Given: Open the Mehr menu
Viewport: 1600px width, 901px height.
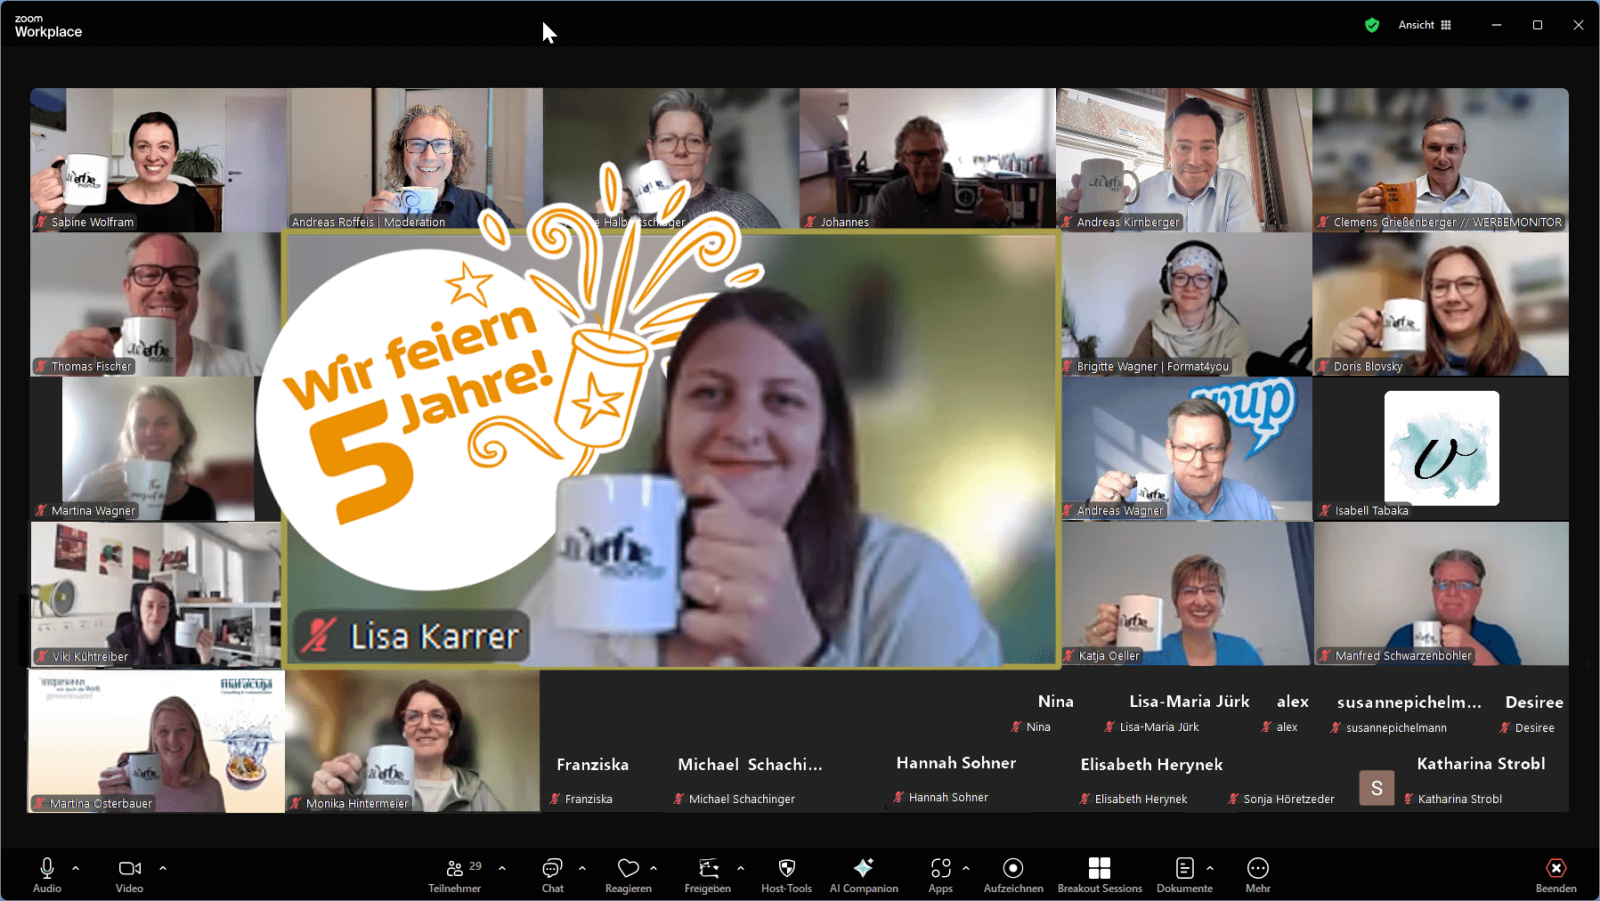Looking at the screenshot, I should click(1258, 868).
